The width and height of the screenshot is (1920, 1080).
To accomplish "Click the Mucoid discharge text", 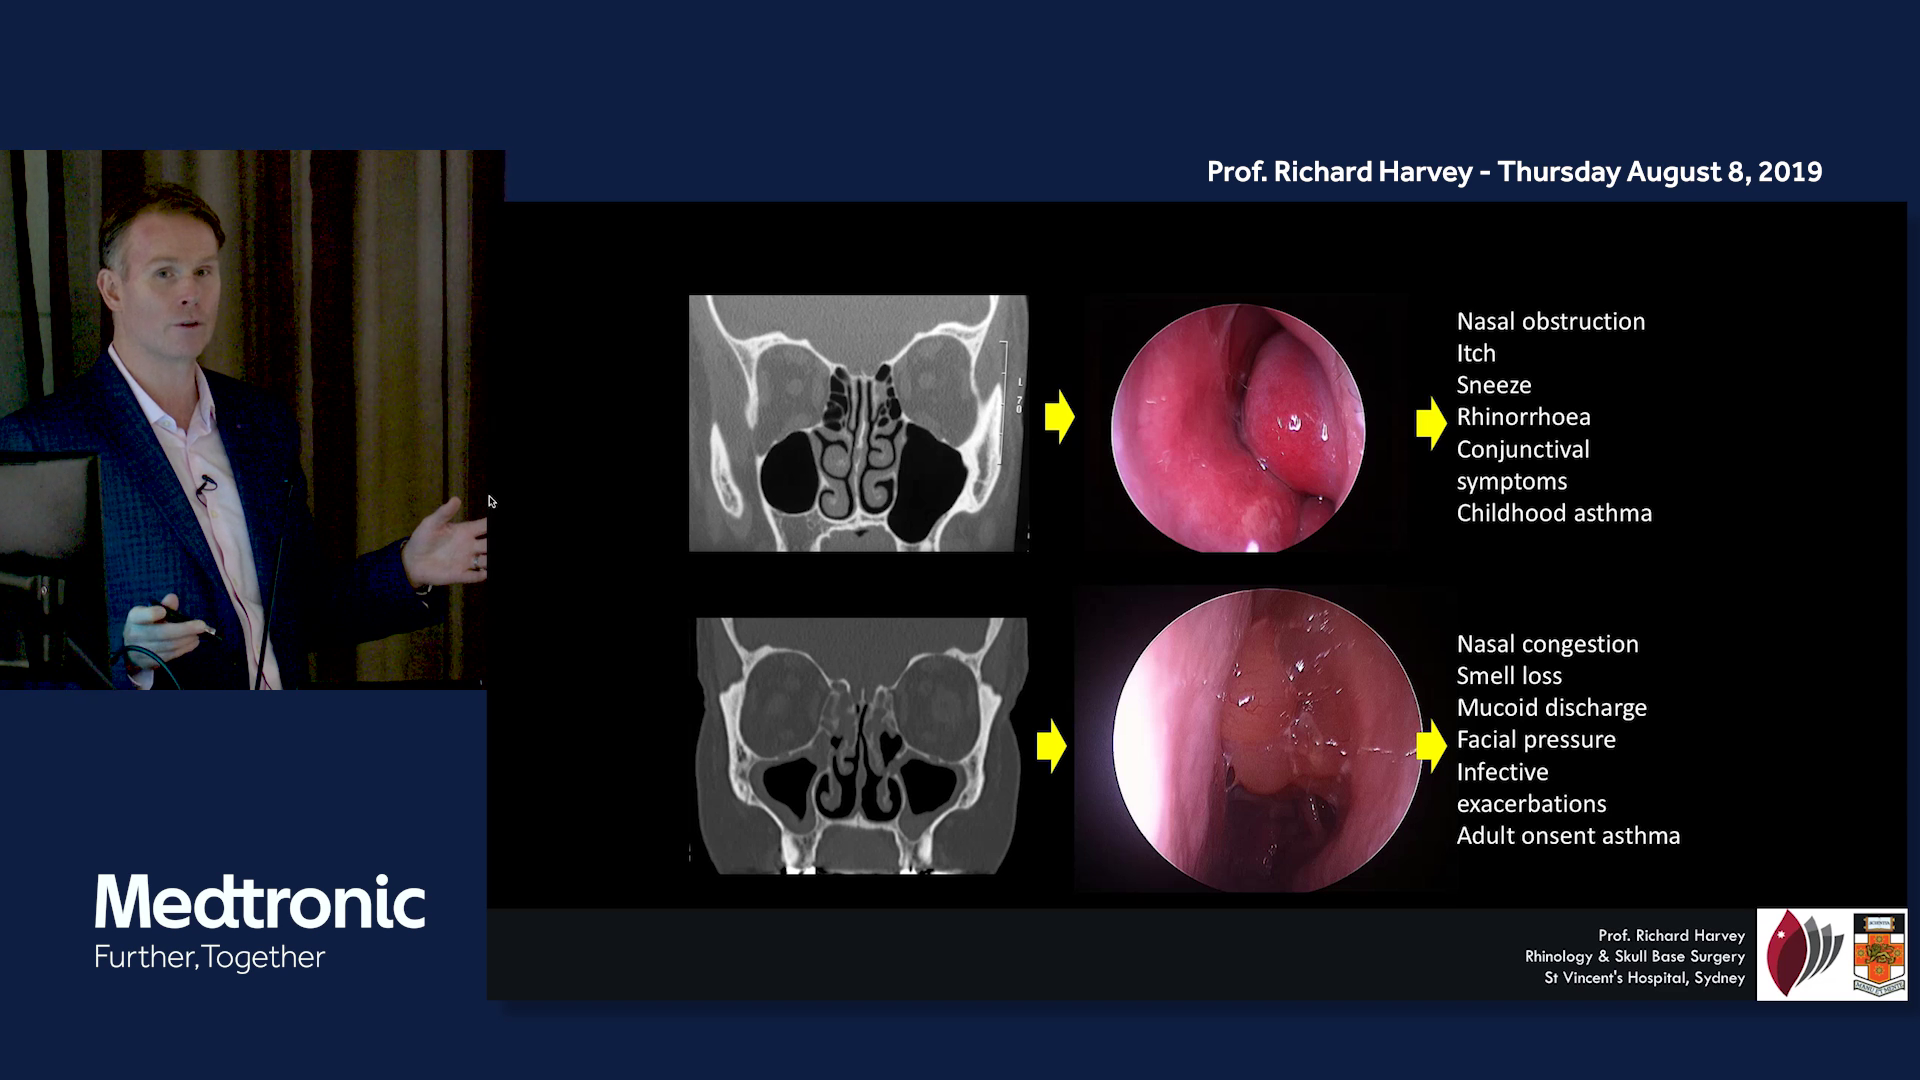I will [1551, 708].
